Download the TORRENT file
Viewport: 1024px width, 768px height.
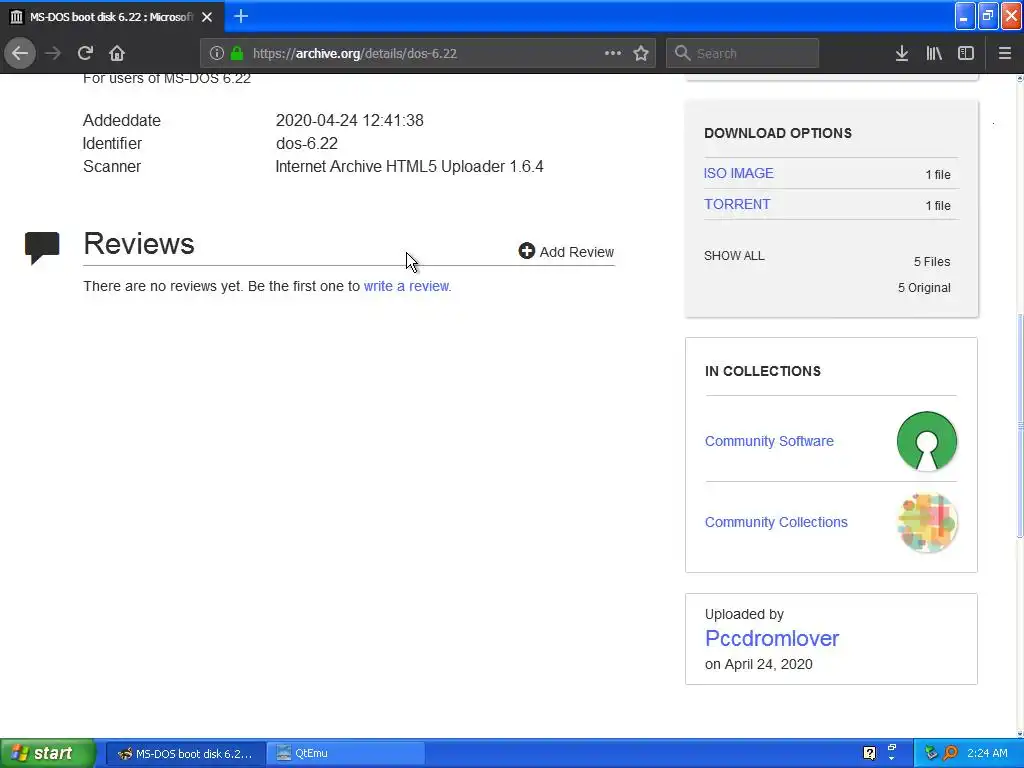pyautogui.click(x=737, y=204)
